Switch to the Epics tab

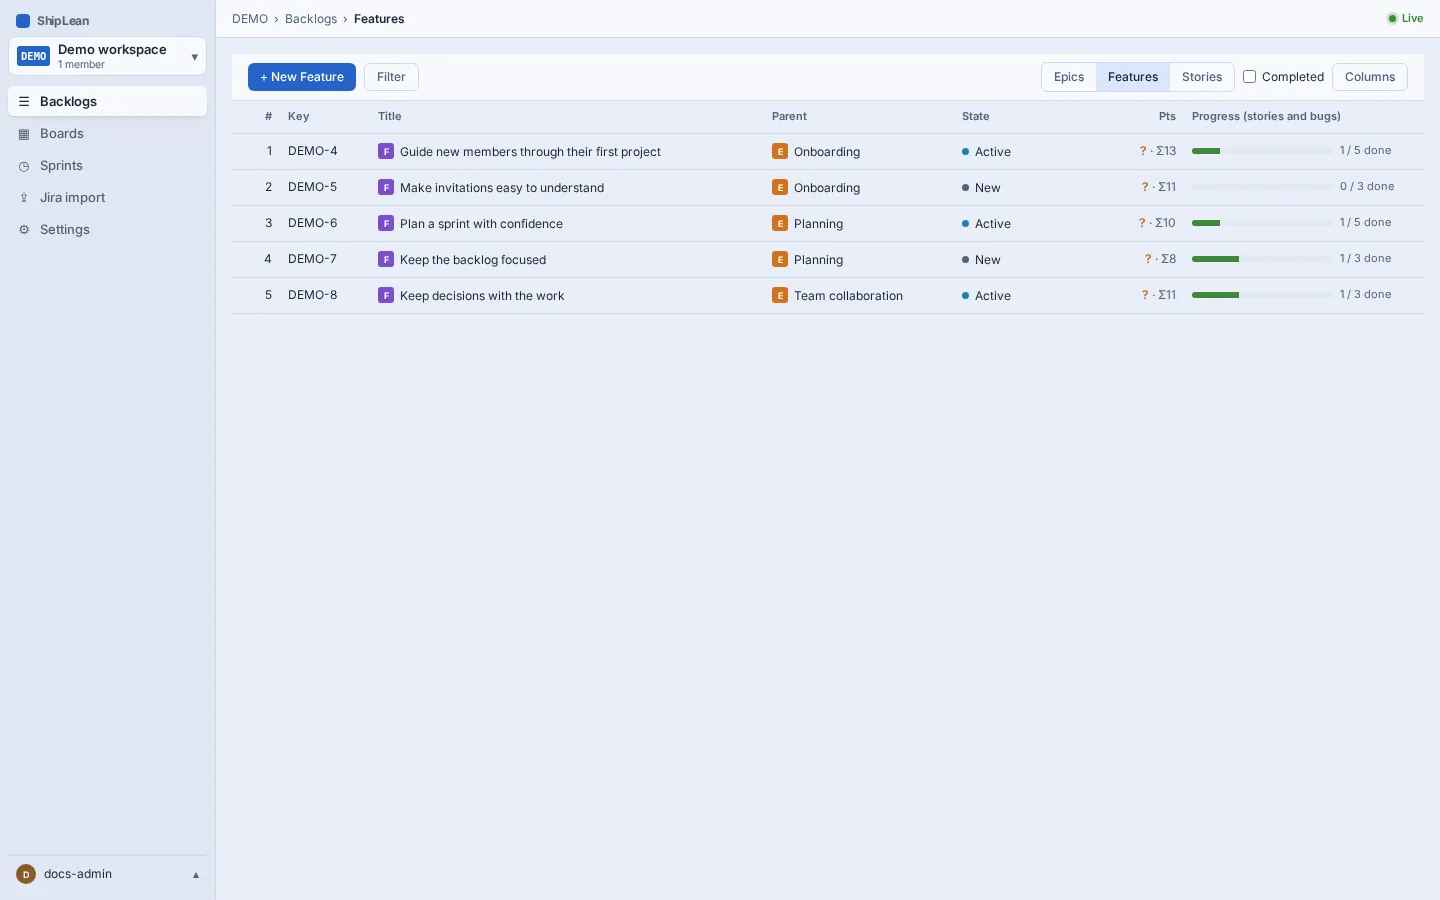point(1069,77)
